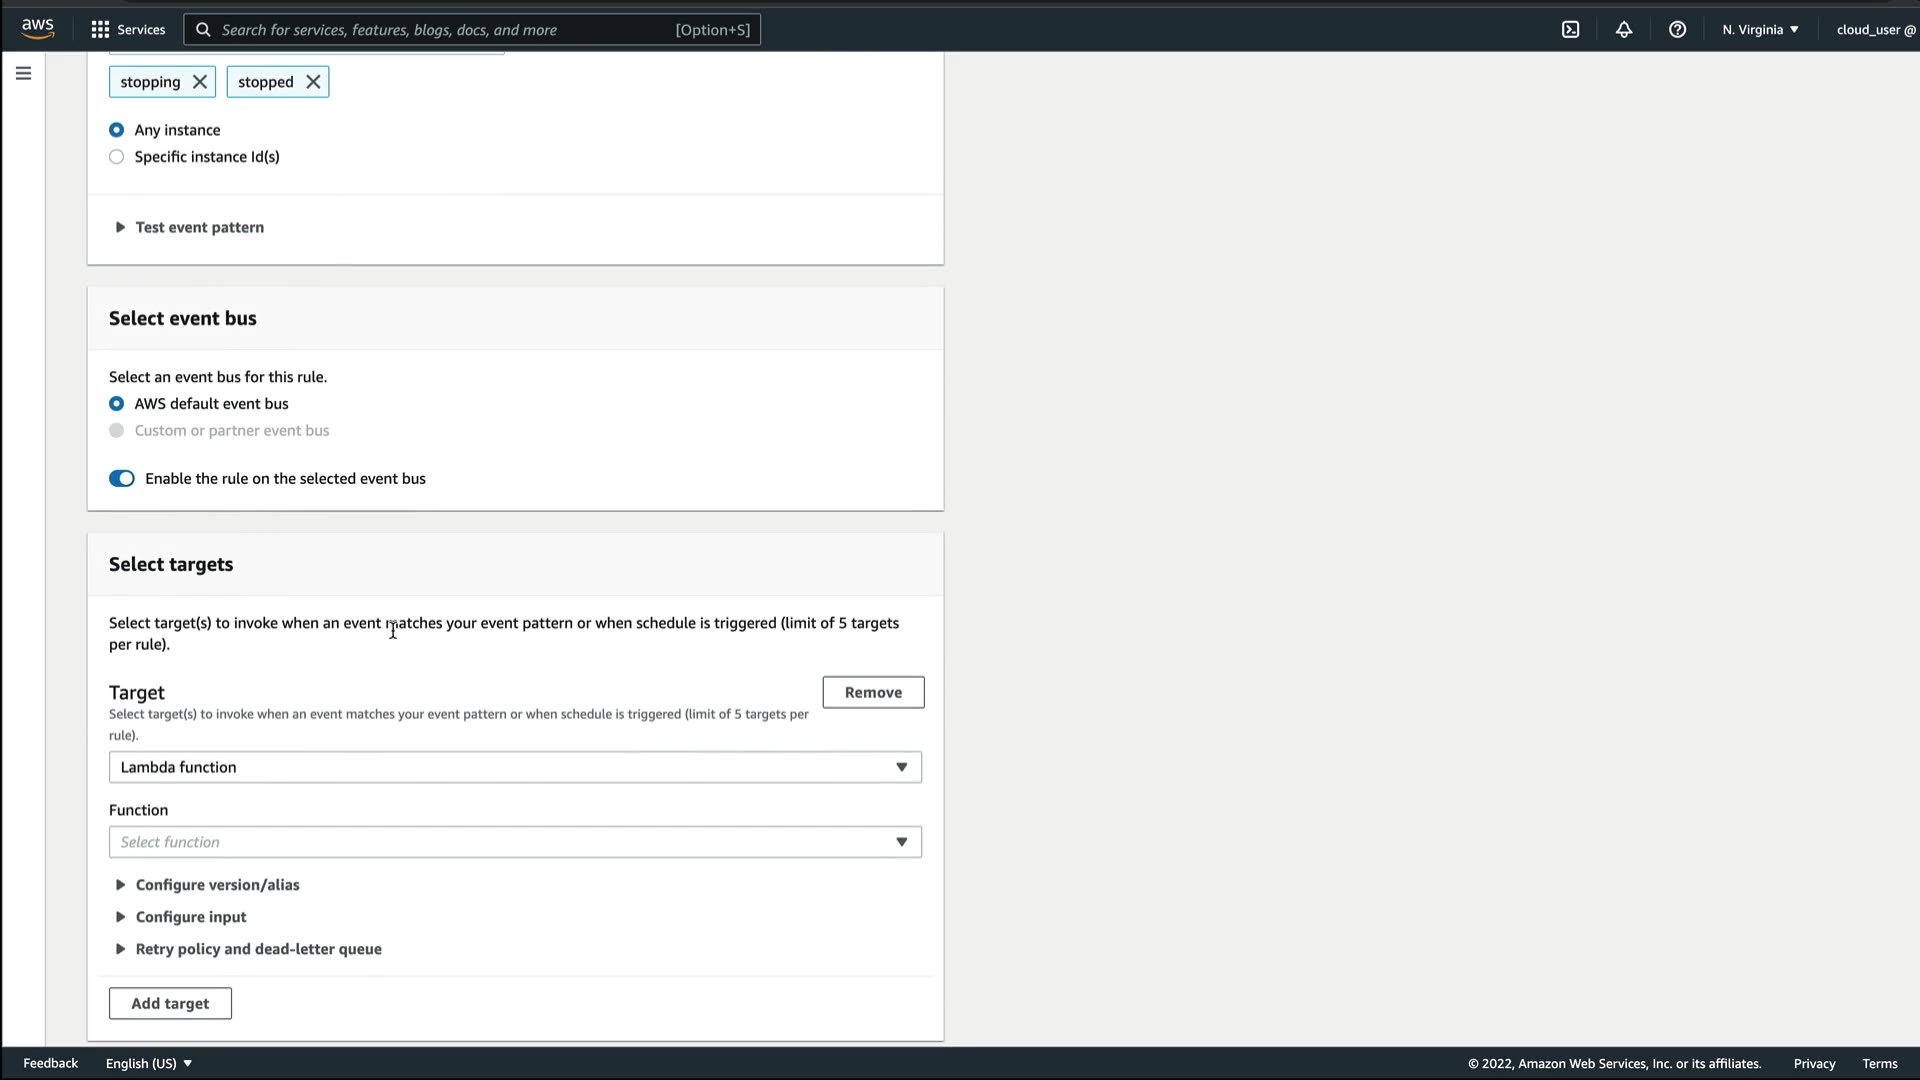The image size is (1920, 1080).
Task: Open the notifications bell
Action: tap(1624, 29)
